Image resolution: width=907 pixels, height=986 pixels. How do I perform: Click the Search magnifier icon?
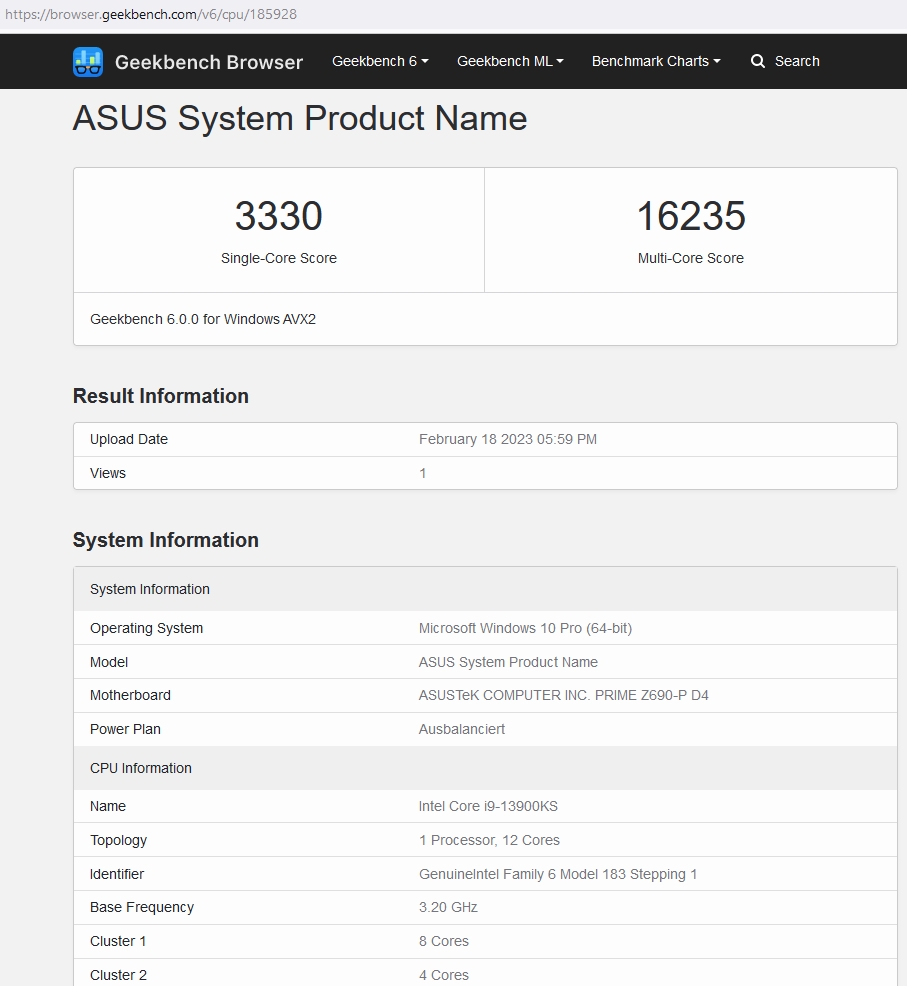tap(757, 61)
